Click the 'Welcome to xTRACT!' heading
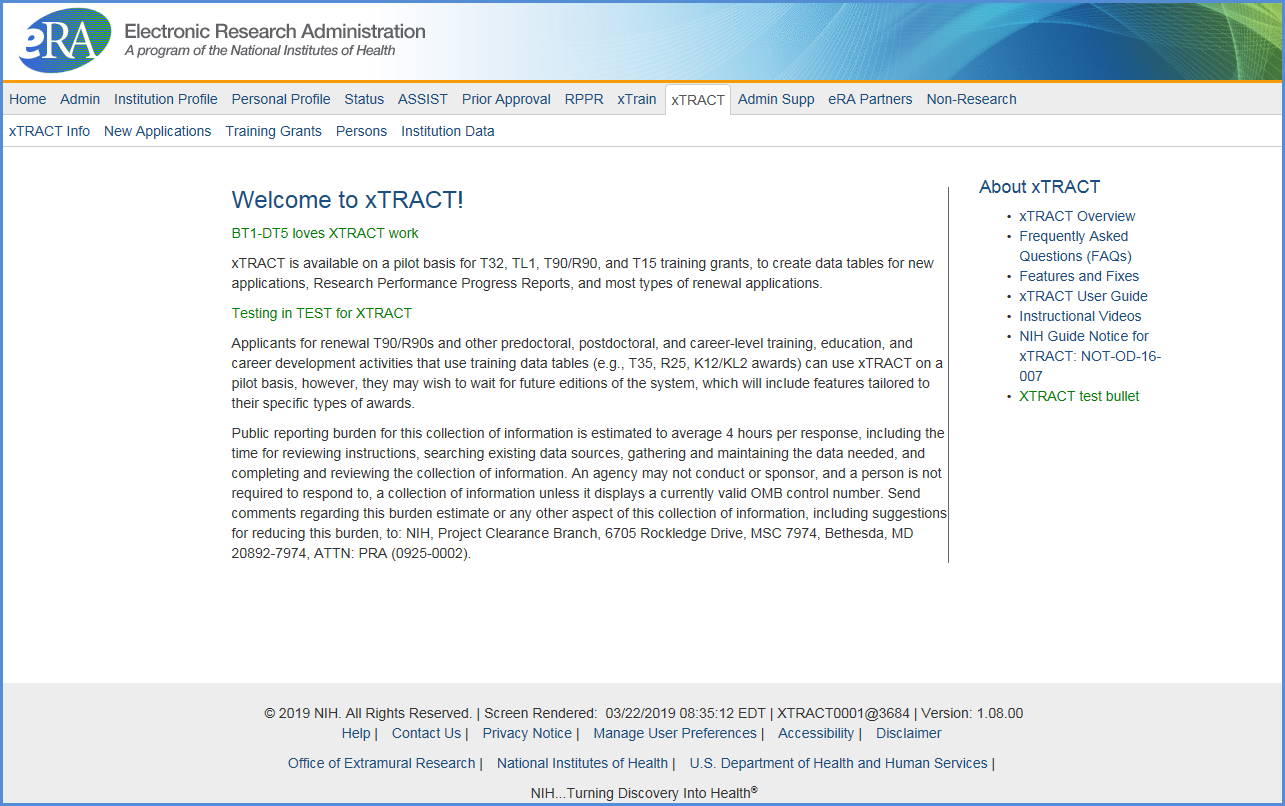Viewport: 1285px width, 806px height. pyautogui.click(x=348, y=200)
